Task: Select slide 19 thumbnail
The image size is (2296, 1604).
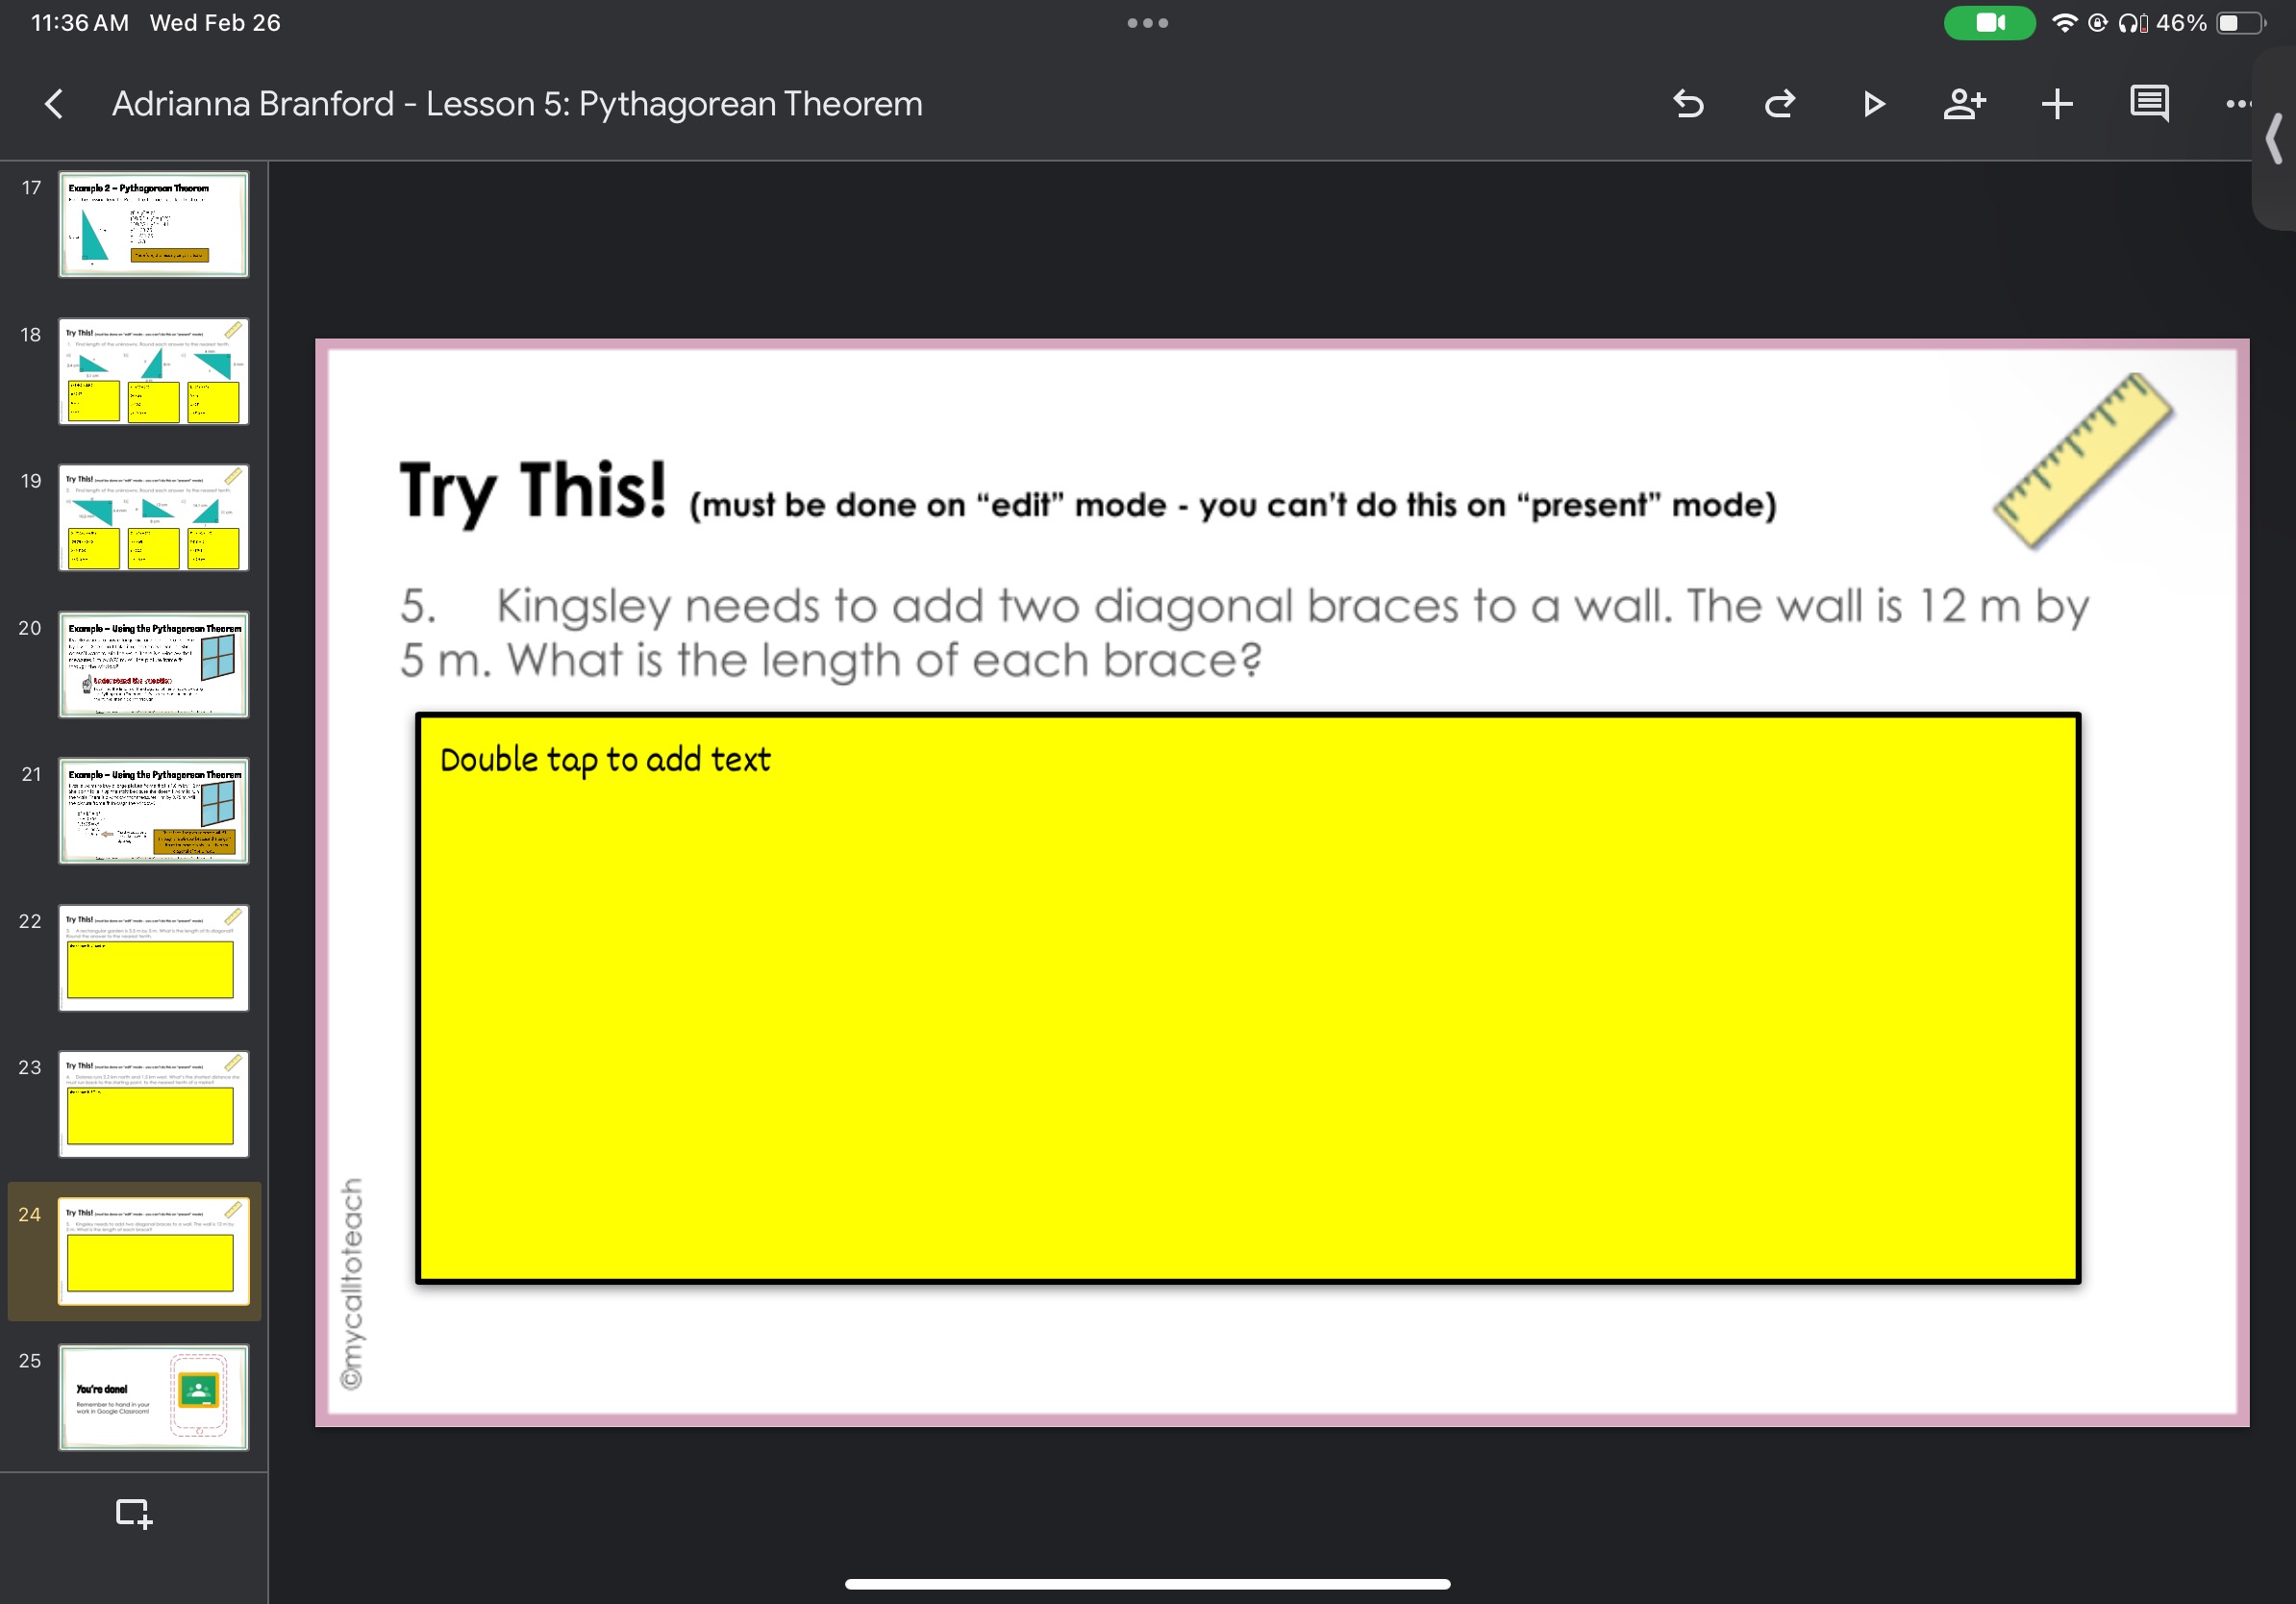Action: [x=154, y=517]
